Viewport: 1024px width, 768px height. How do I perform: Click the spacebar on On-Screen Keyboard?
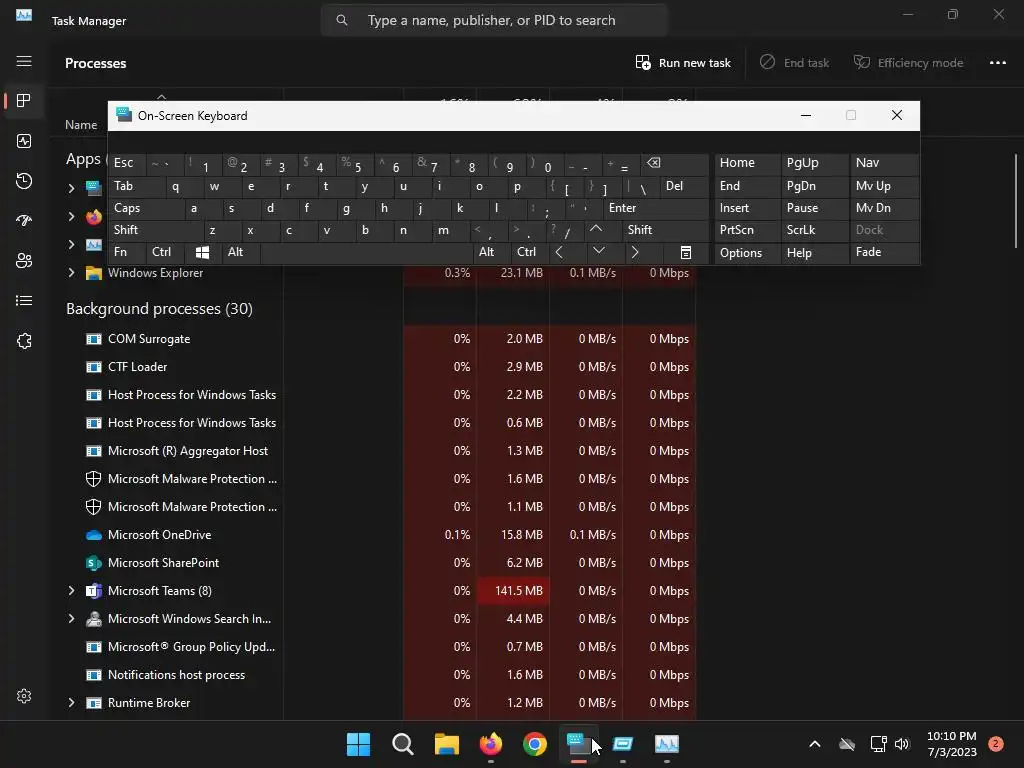click(x=366, y=252)
